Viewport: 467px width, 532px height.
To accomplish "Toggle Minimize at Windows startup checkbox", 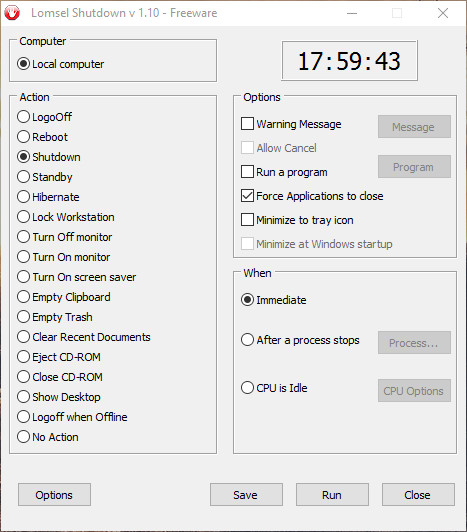I will point(247,244).
